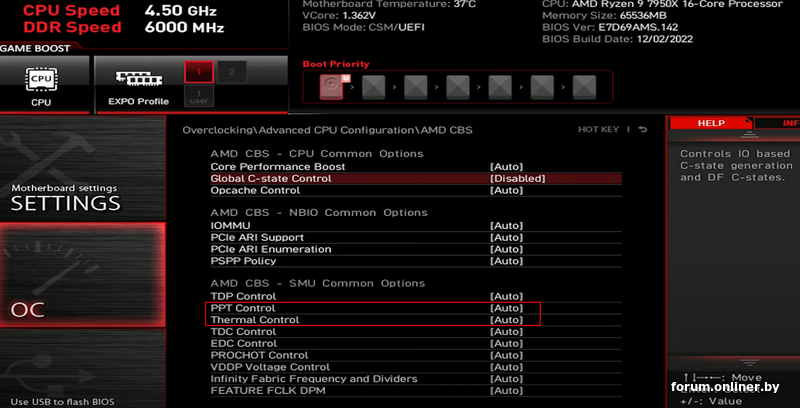Switch to the HELP tab

710,123
